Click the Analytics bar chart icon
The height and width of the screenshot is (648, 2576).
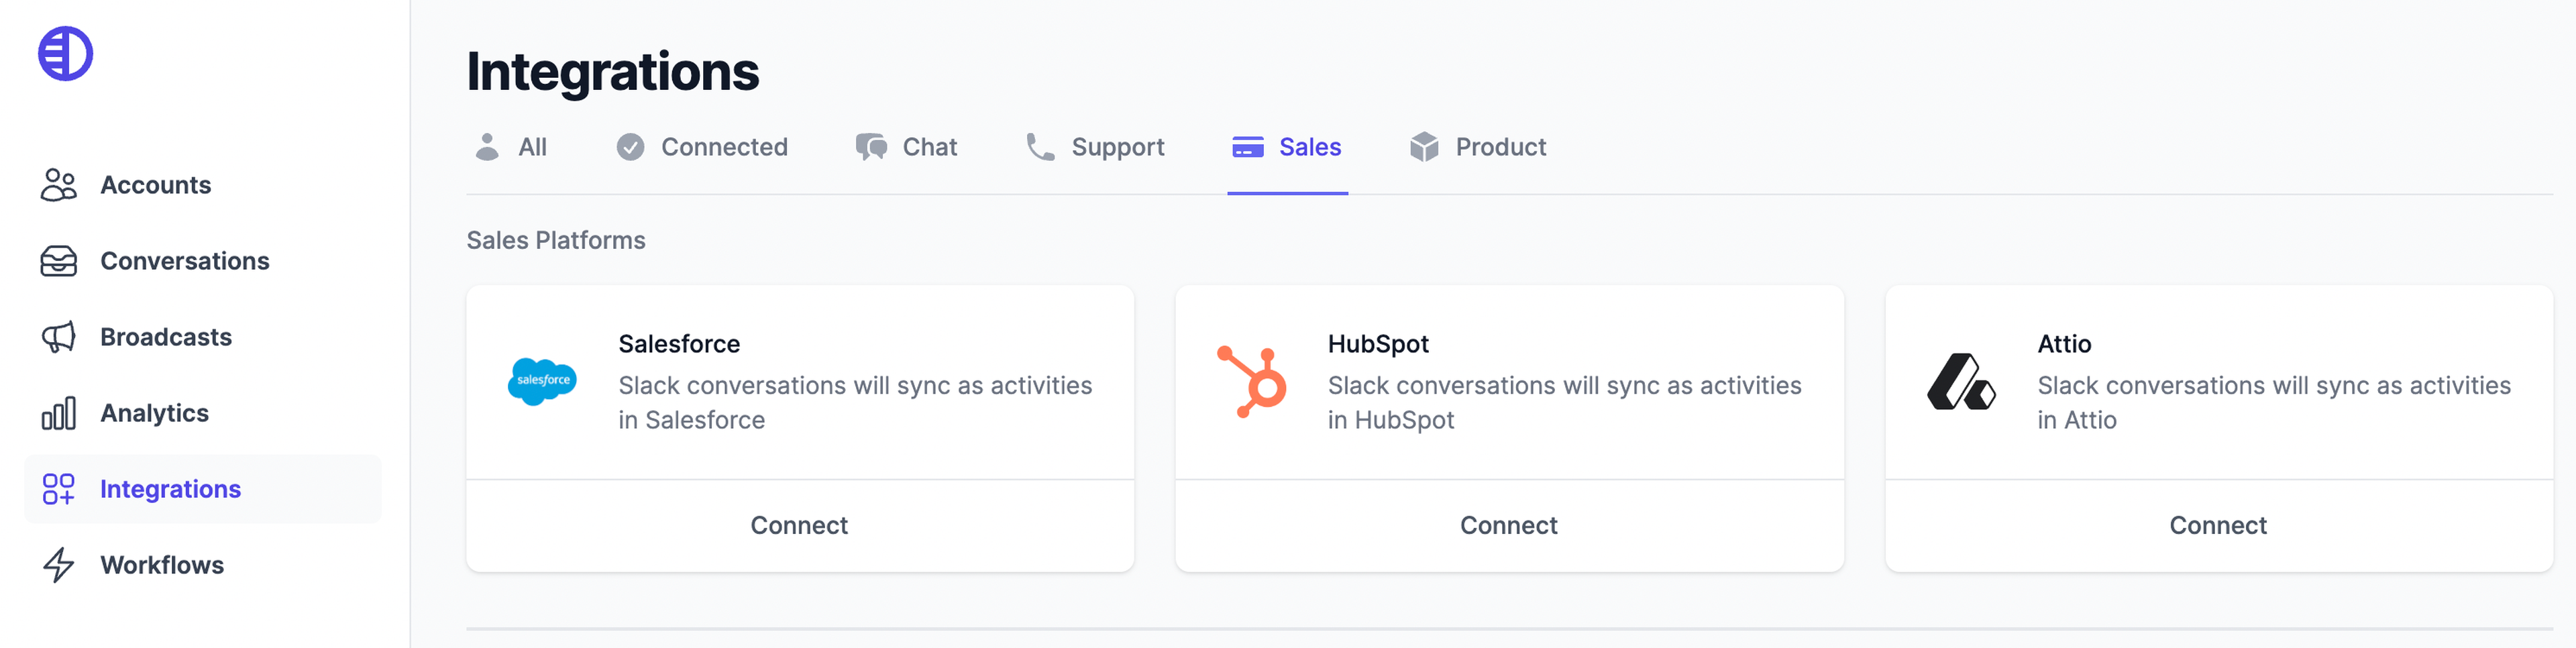[59, 412]
